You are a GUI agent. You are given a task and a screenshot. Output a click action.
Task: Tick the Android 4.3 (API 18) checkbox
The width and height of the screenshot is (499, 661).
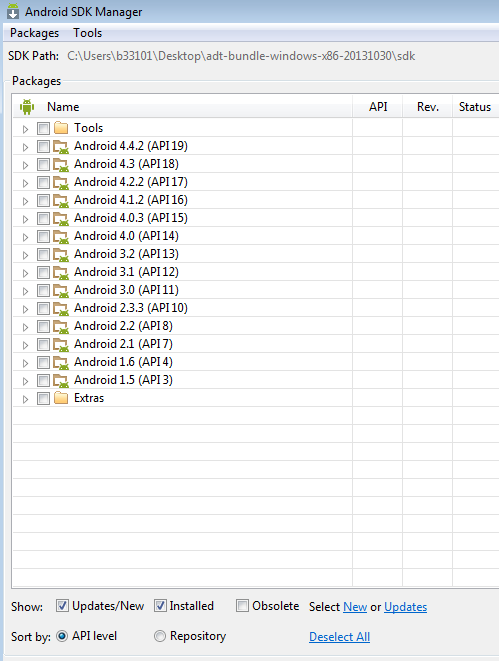[43, 164]
